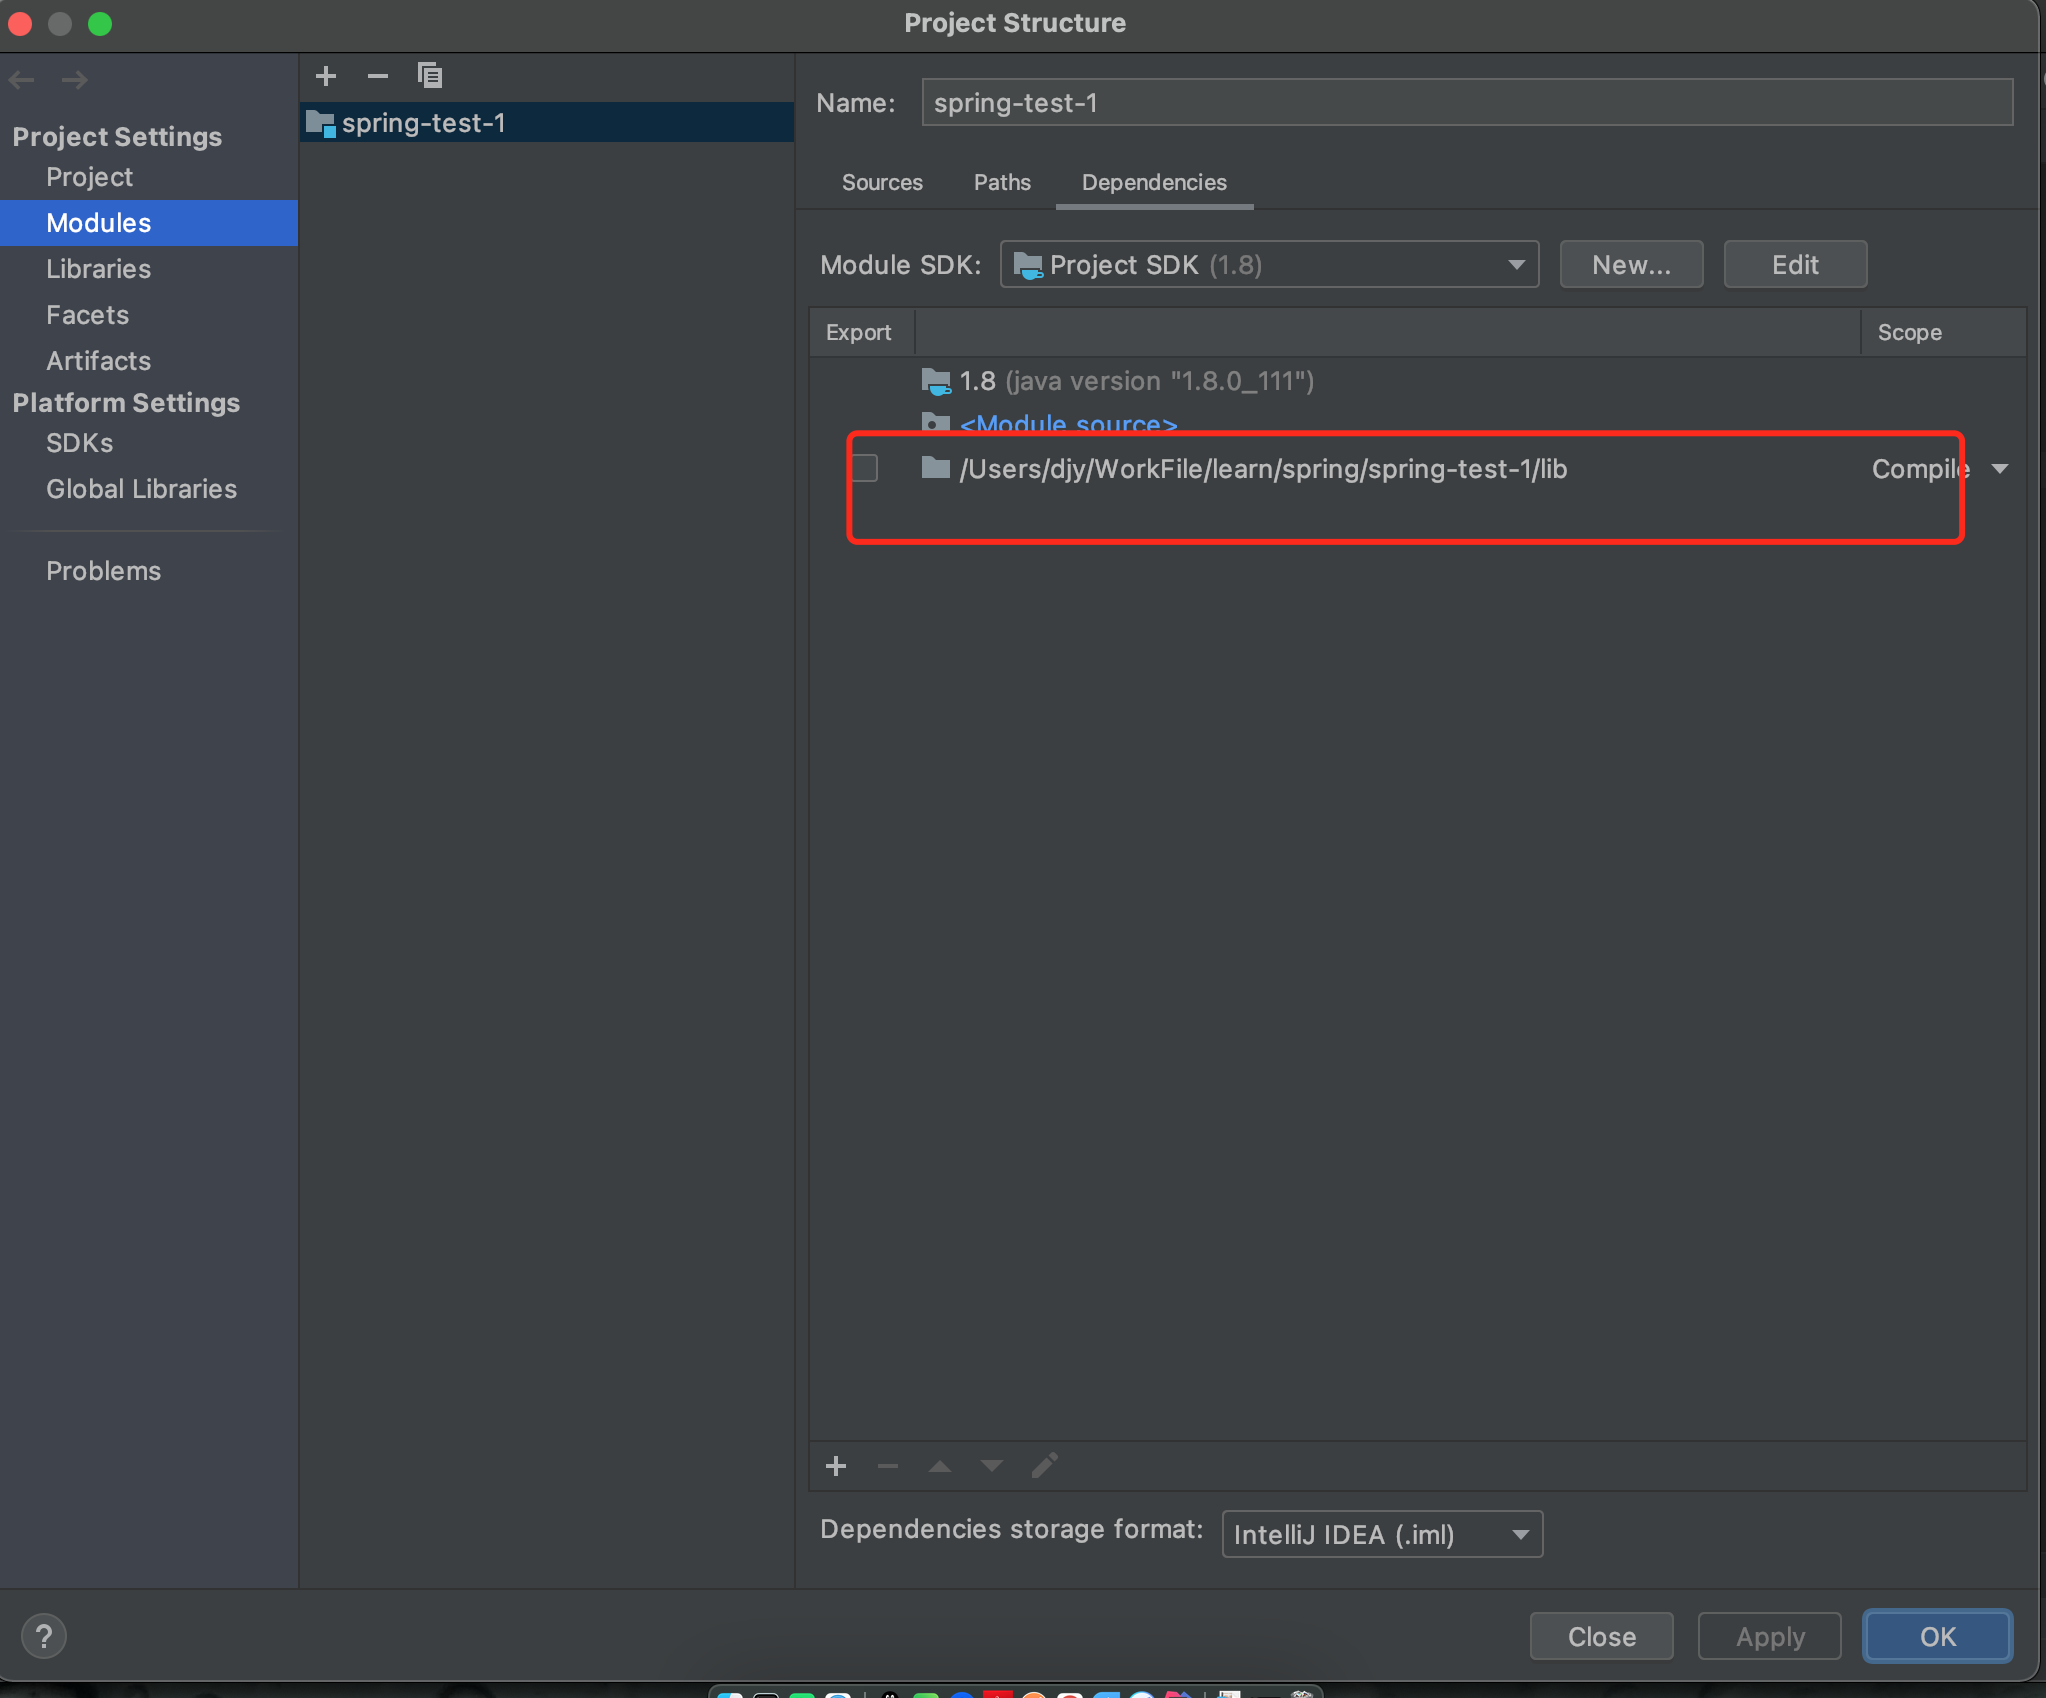Click the lib folder icon in dependencies

tap(935, 467)
